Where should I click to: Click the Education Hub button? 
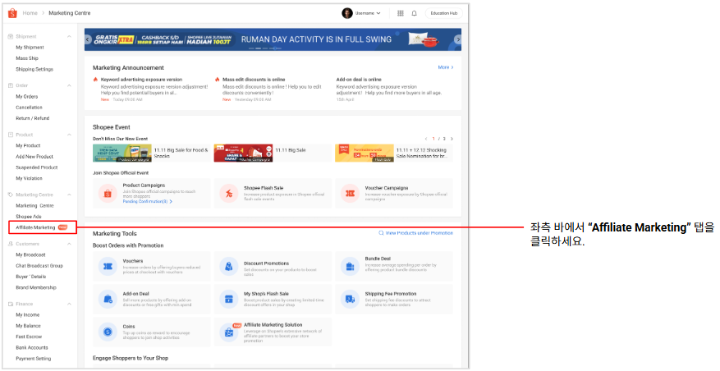click(444, 13)
